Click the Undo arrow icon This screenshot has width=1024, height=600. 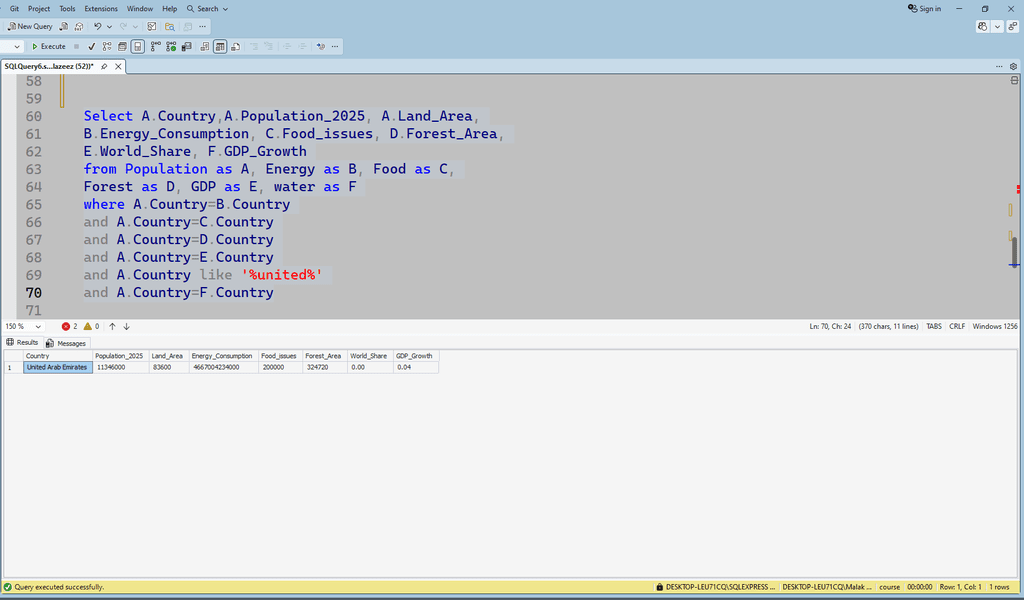point(98,26)
